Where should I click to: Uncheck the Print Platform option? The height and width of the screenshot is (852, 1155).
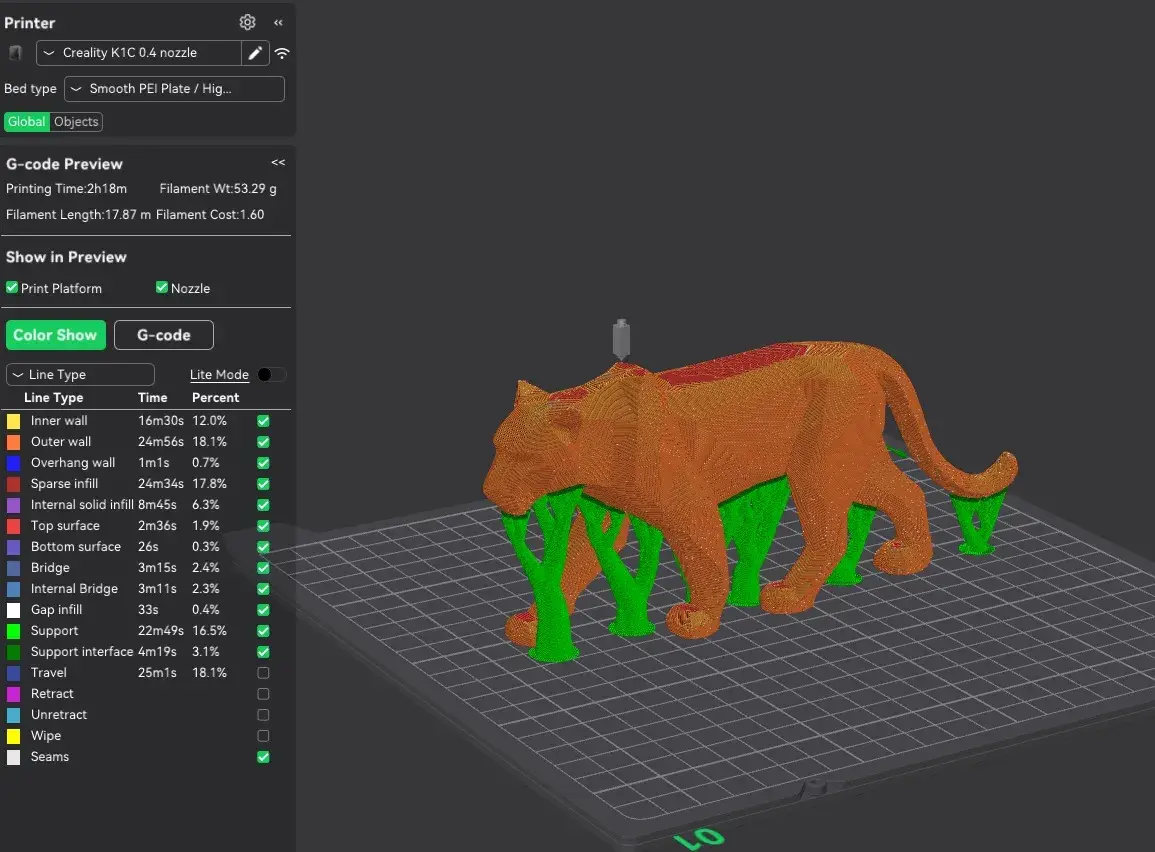tap(10, 288)
